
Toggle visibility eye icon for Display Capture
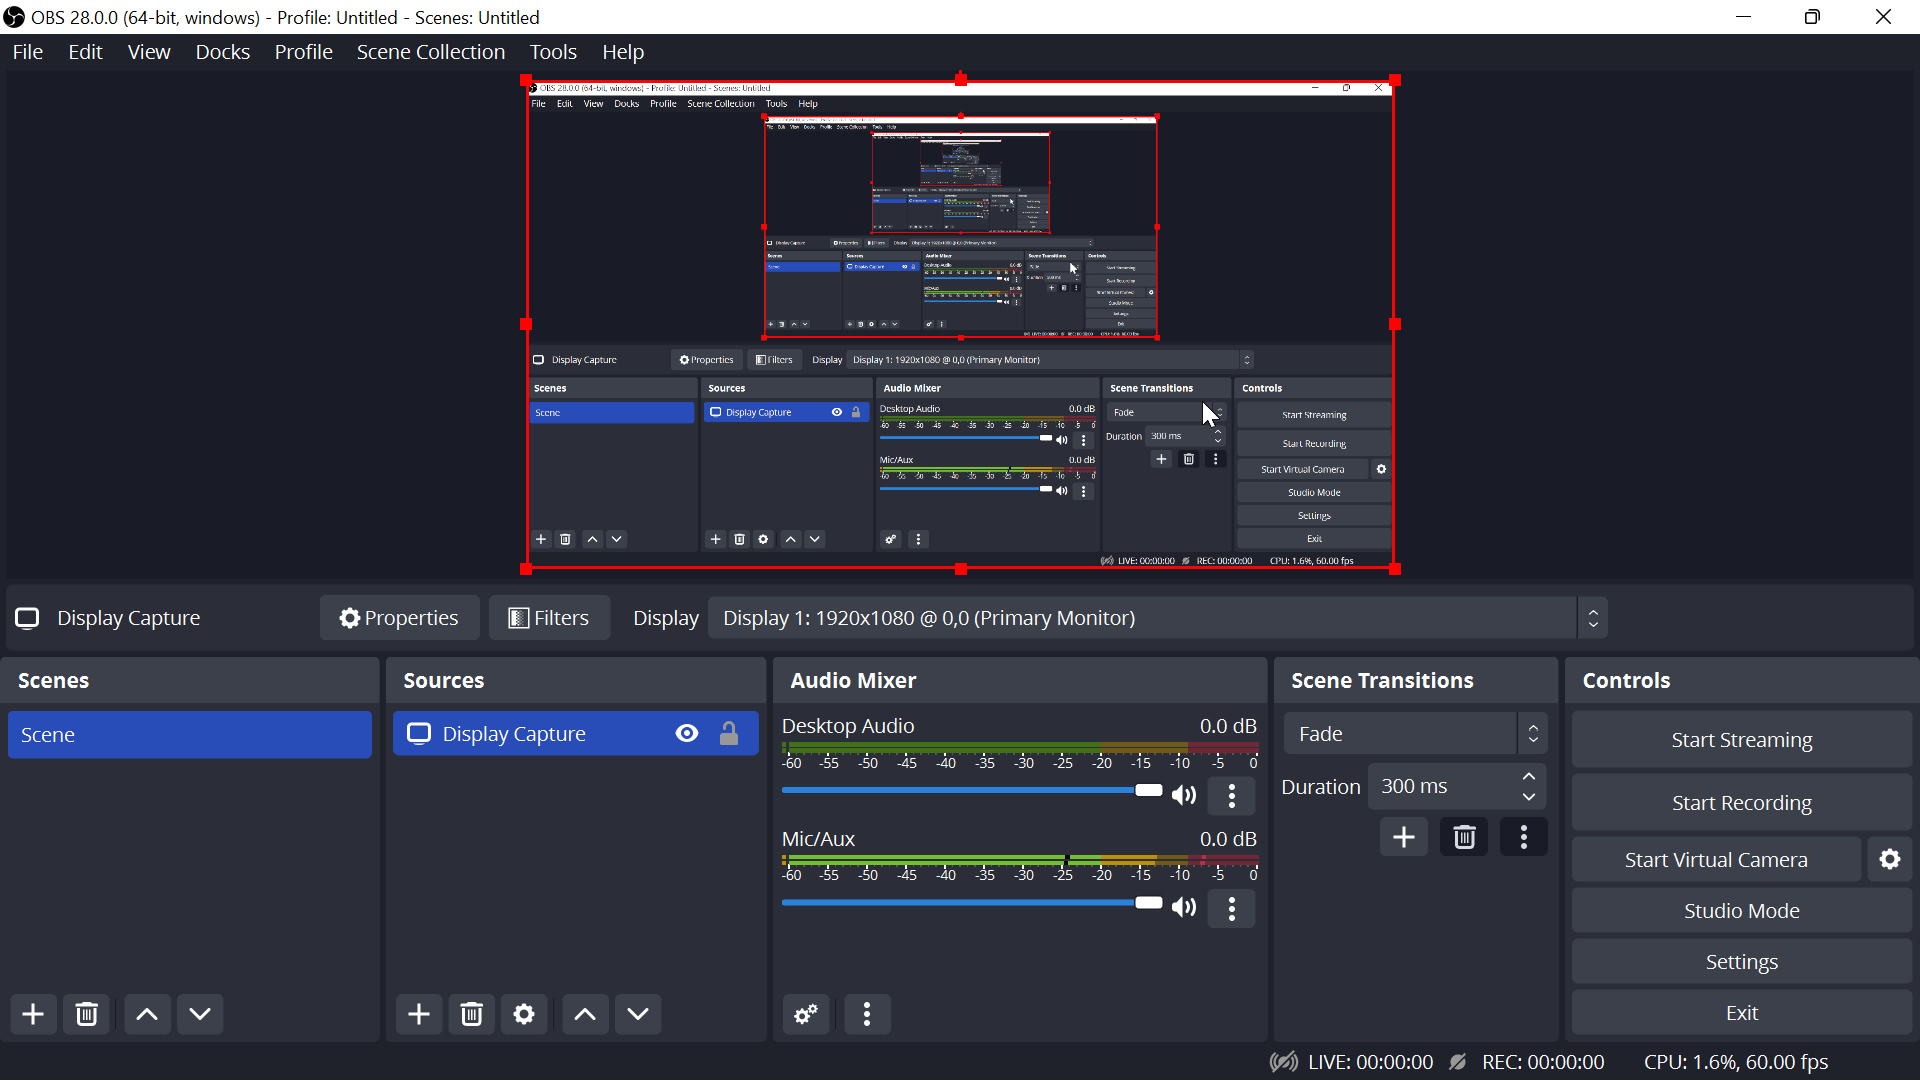coord(687,735)
